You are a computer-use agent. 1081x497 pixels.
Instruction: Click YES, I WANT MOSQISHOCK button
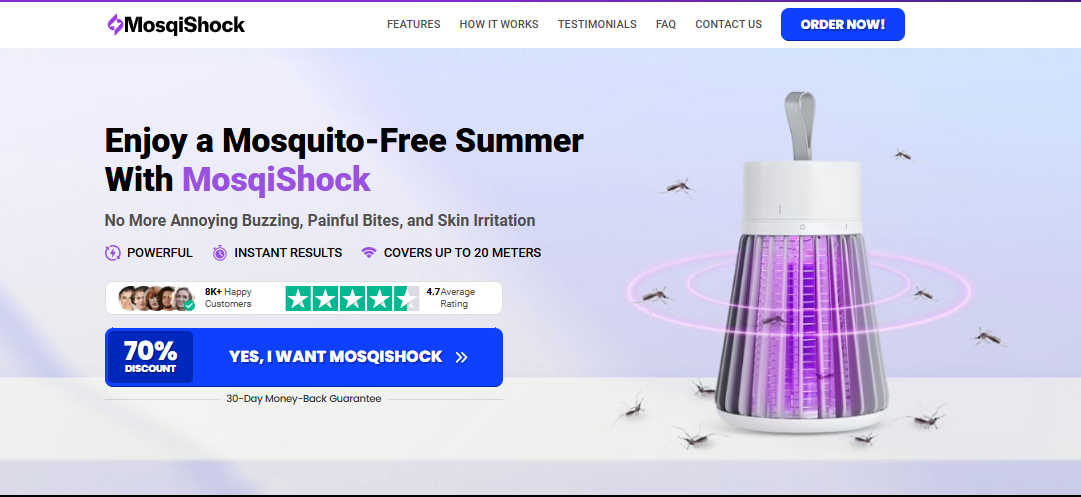pos(304,357)
